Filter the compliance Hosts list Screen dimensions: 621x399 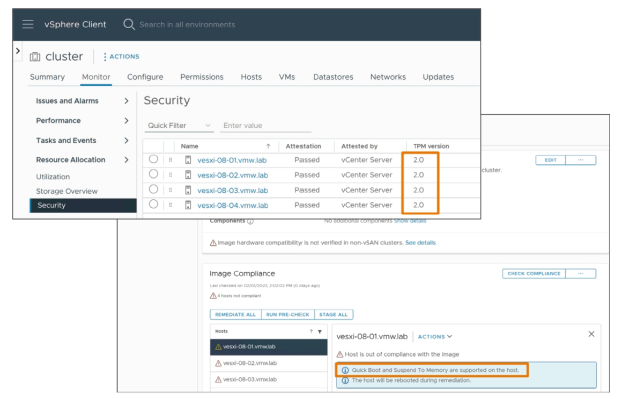320,331
